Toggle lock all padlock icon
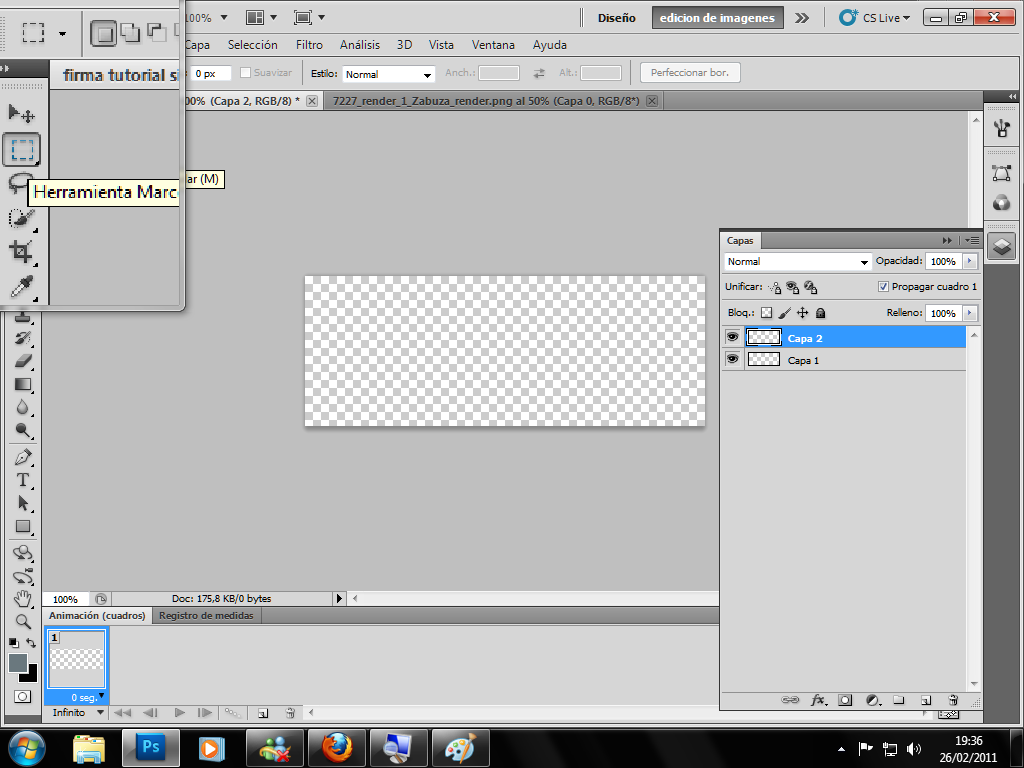 821,313
